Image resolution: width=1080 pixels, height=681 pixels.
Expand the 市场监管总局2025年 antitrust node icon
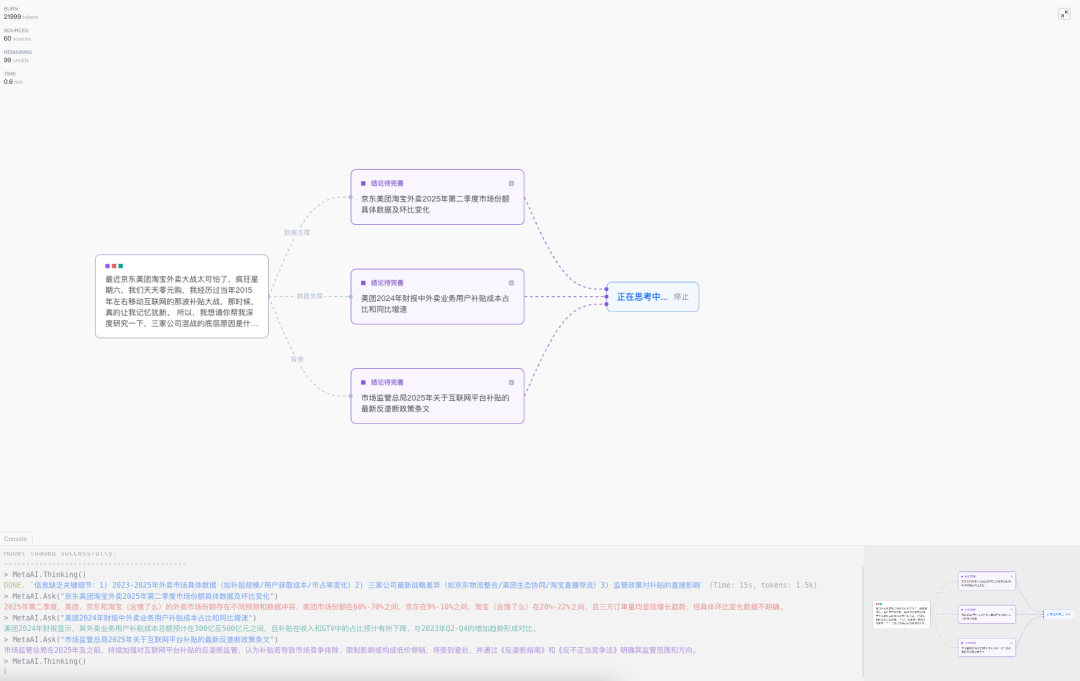click(511, 382)
